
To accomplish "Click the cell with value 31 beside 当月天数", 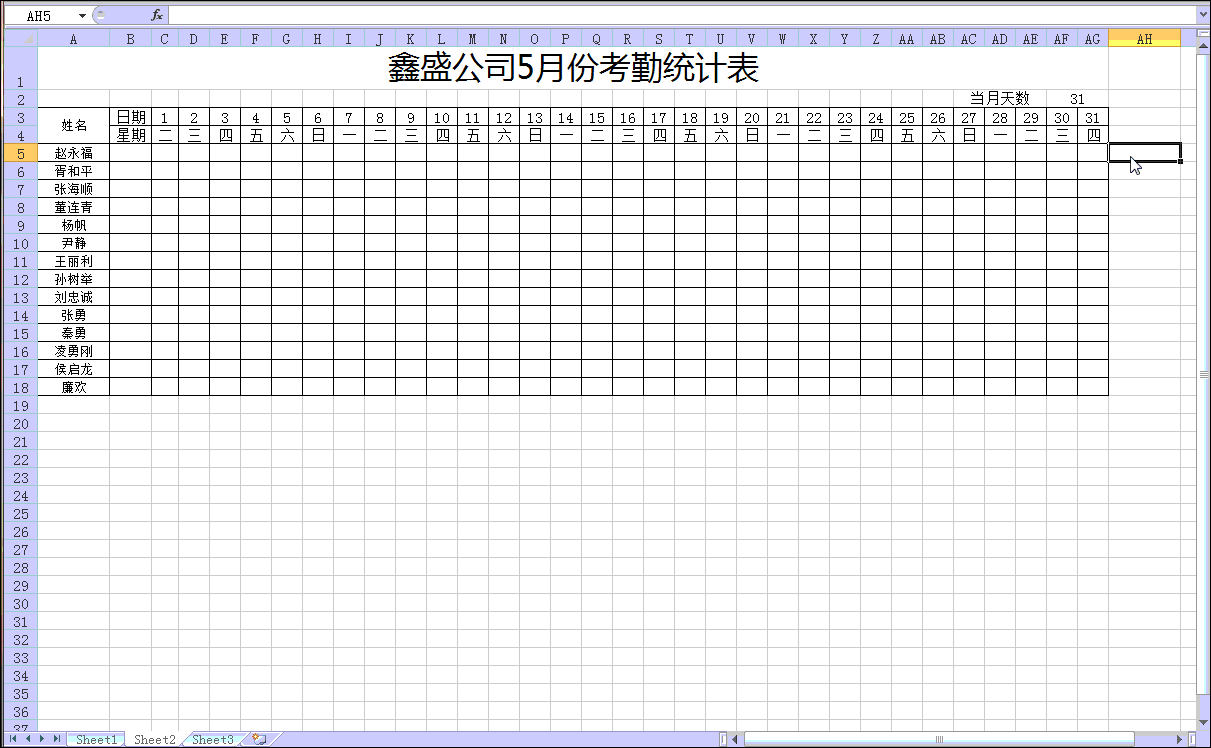I will (1077, 99).
